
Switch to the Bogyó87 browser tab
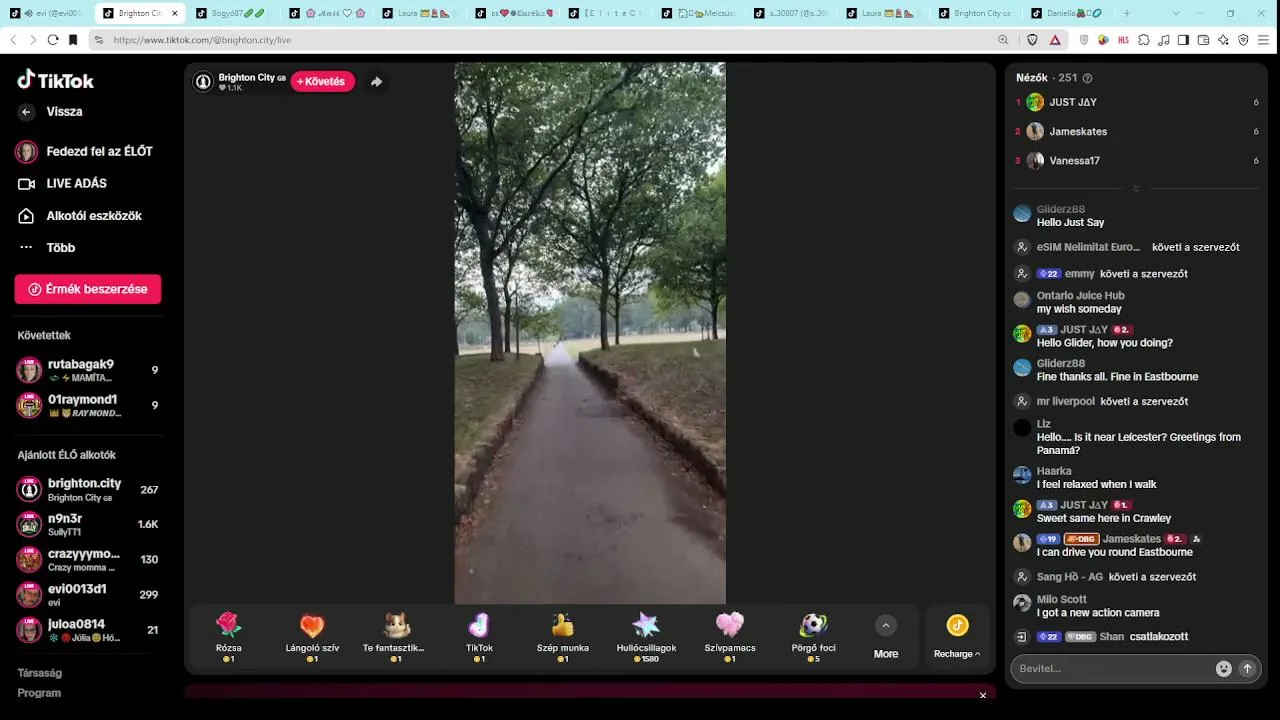(232, 13)
